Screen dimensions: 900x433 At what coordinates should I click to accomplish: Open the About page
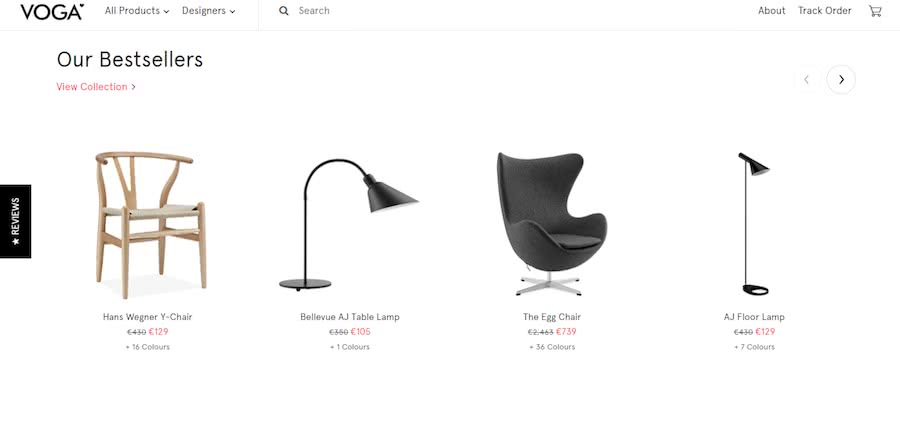click(771, 11)
